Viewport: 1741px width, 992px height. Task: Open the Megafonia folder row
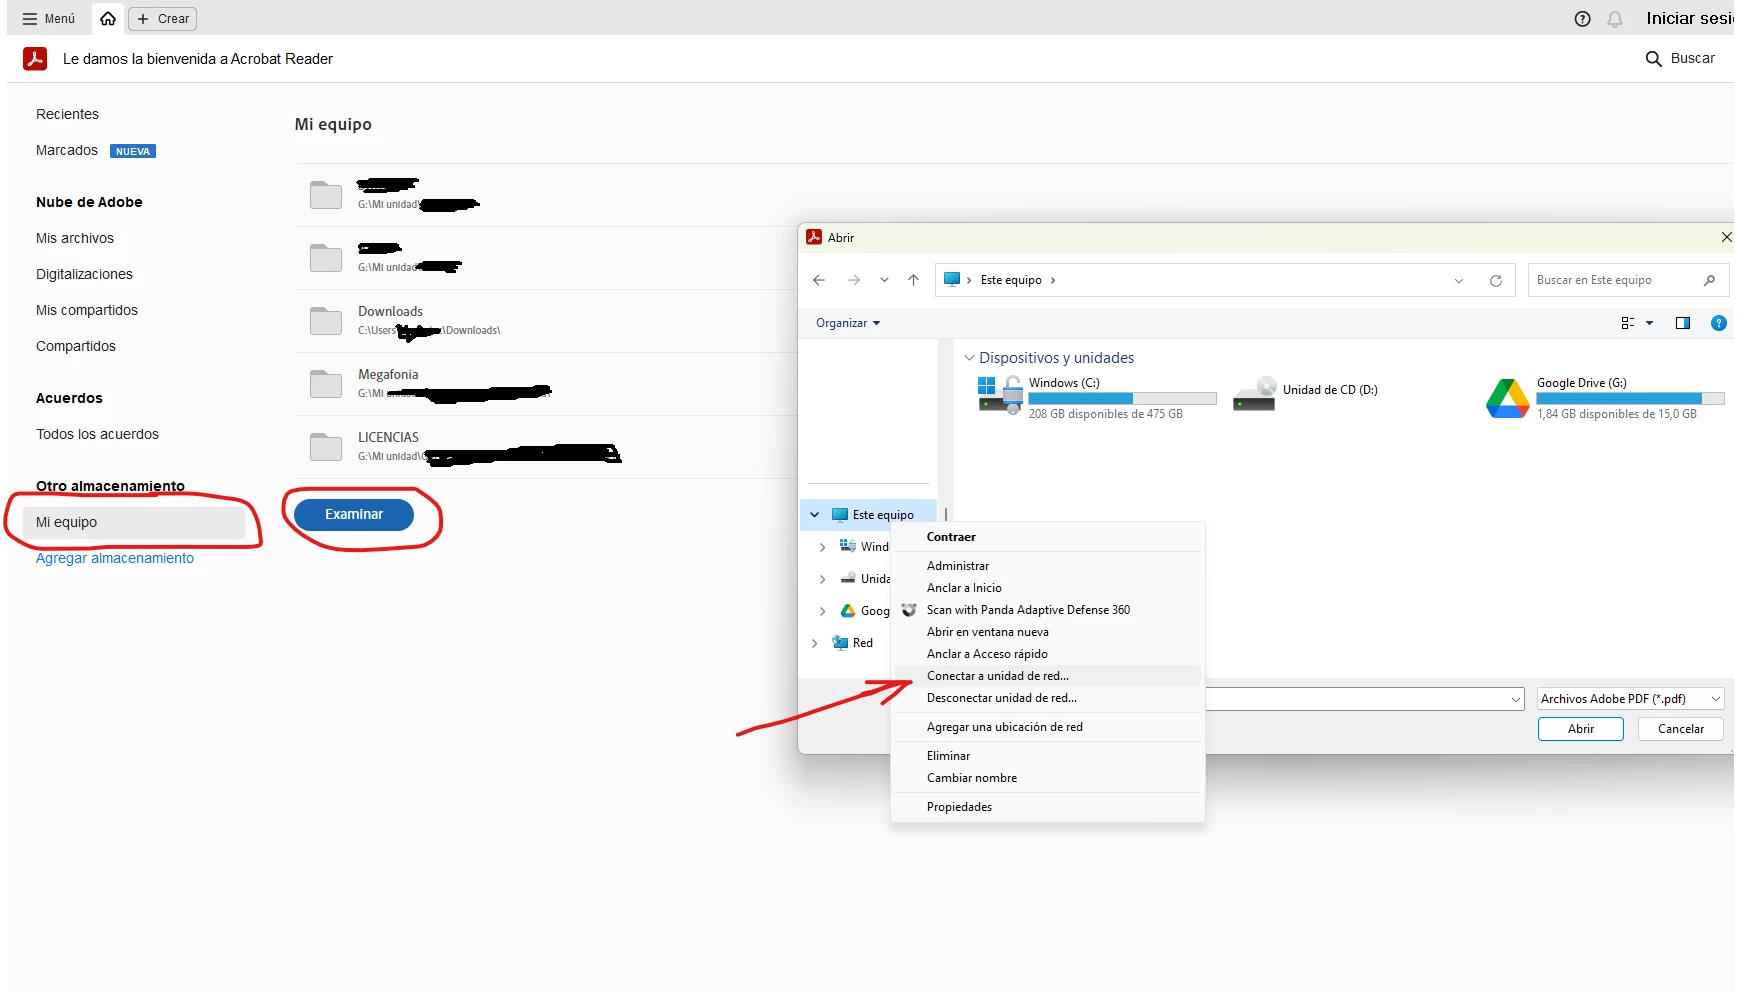[545, 384]
